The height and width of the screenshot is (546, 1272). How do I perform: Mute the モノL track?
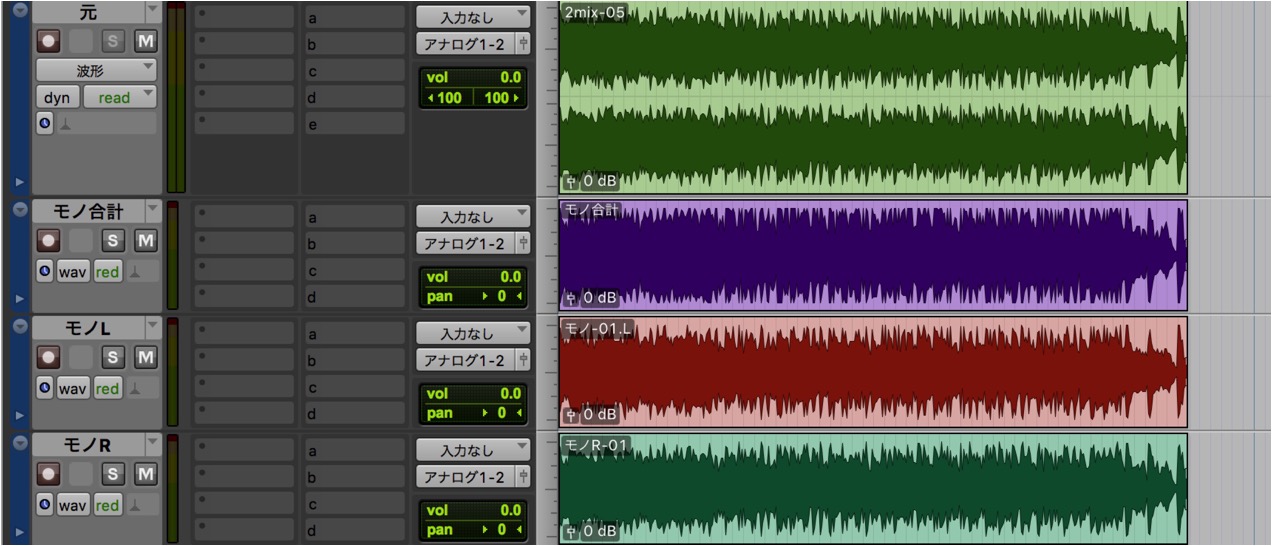146,357
